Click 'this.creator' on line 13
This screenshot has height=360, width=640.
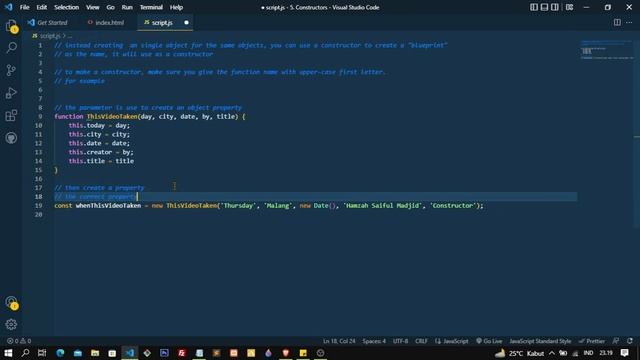tap(90, 152)
